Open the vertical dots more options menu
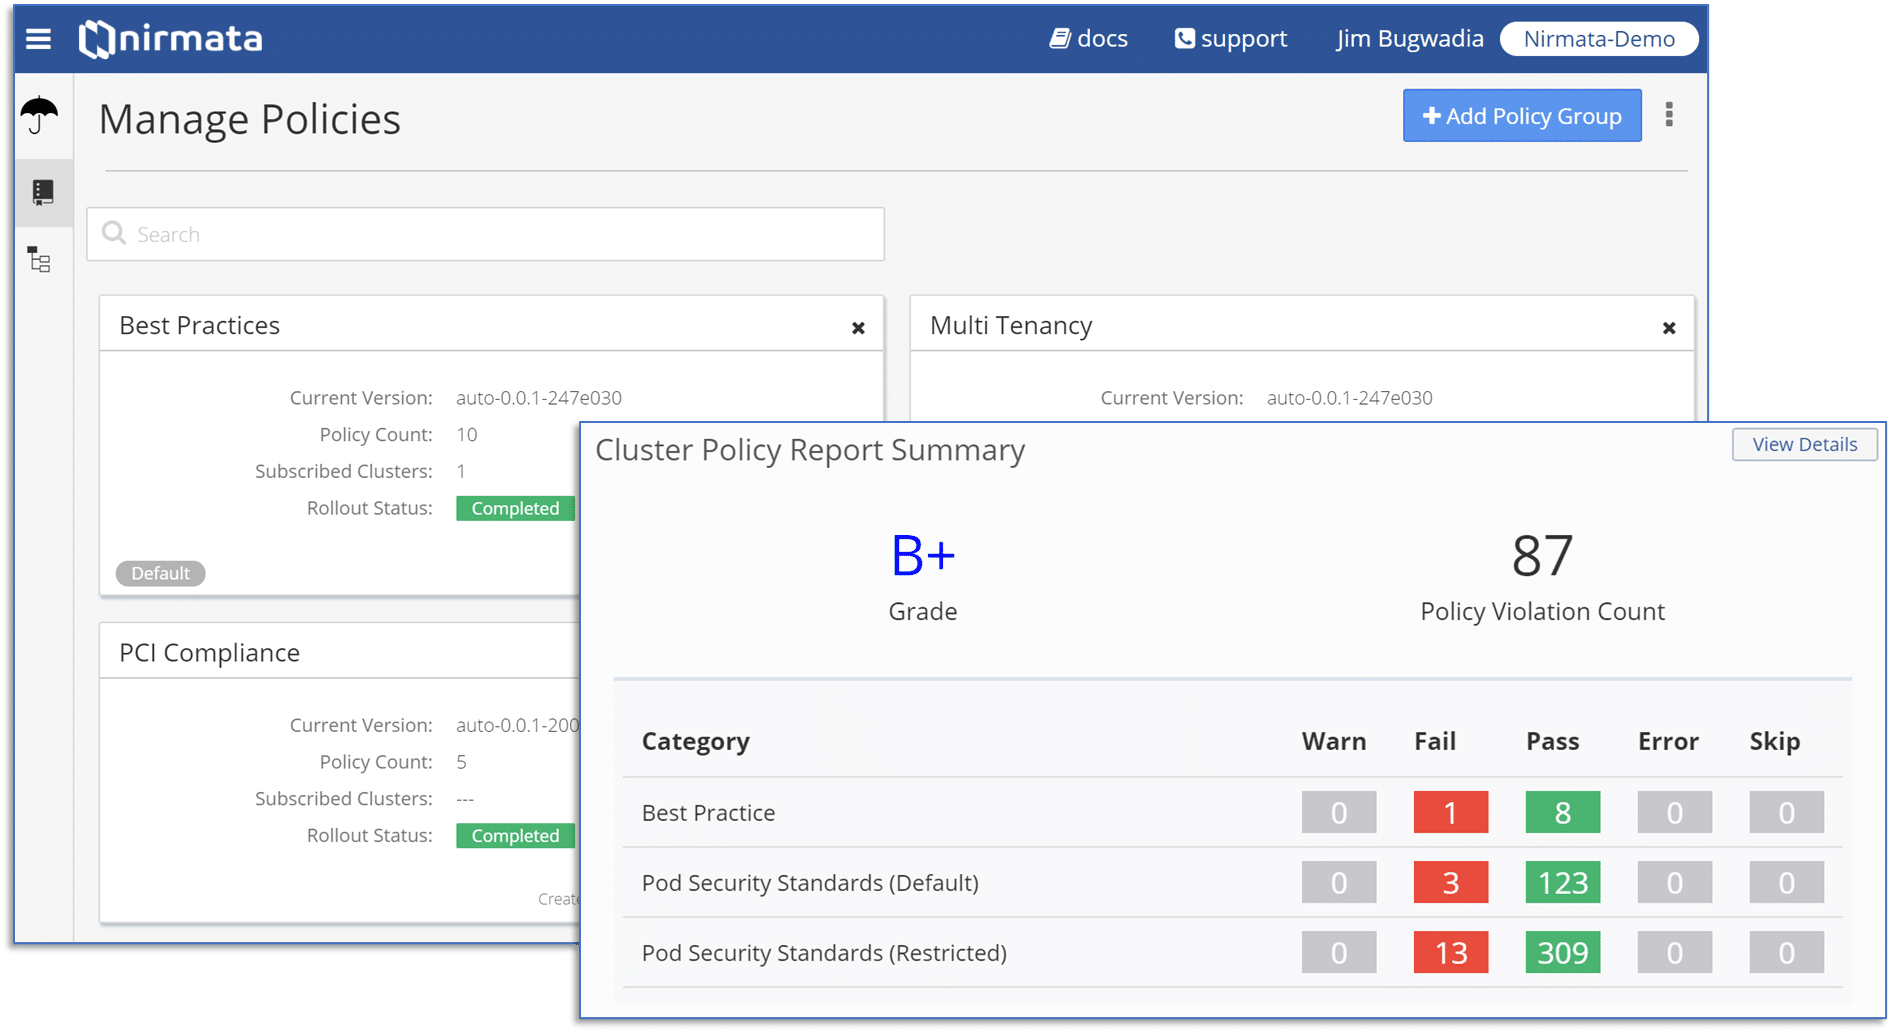This screenshot has width=1891, height=1032. pyautogui.click(x=1669, y=115)
